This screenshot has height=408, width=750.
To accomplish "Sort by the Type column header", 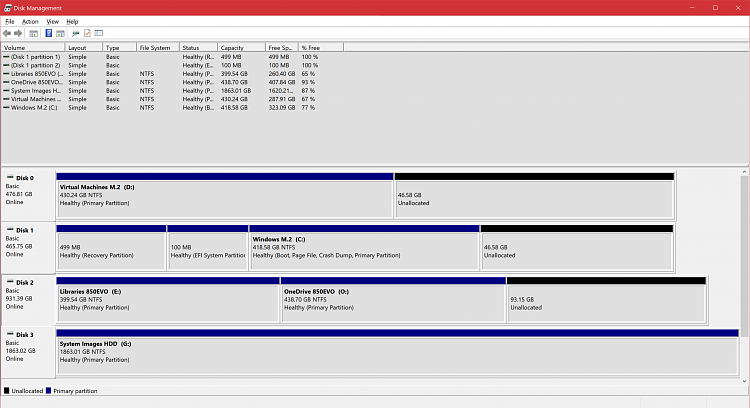I will pyautogui.click(x=120, y=48).
